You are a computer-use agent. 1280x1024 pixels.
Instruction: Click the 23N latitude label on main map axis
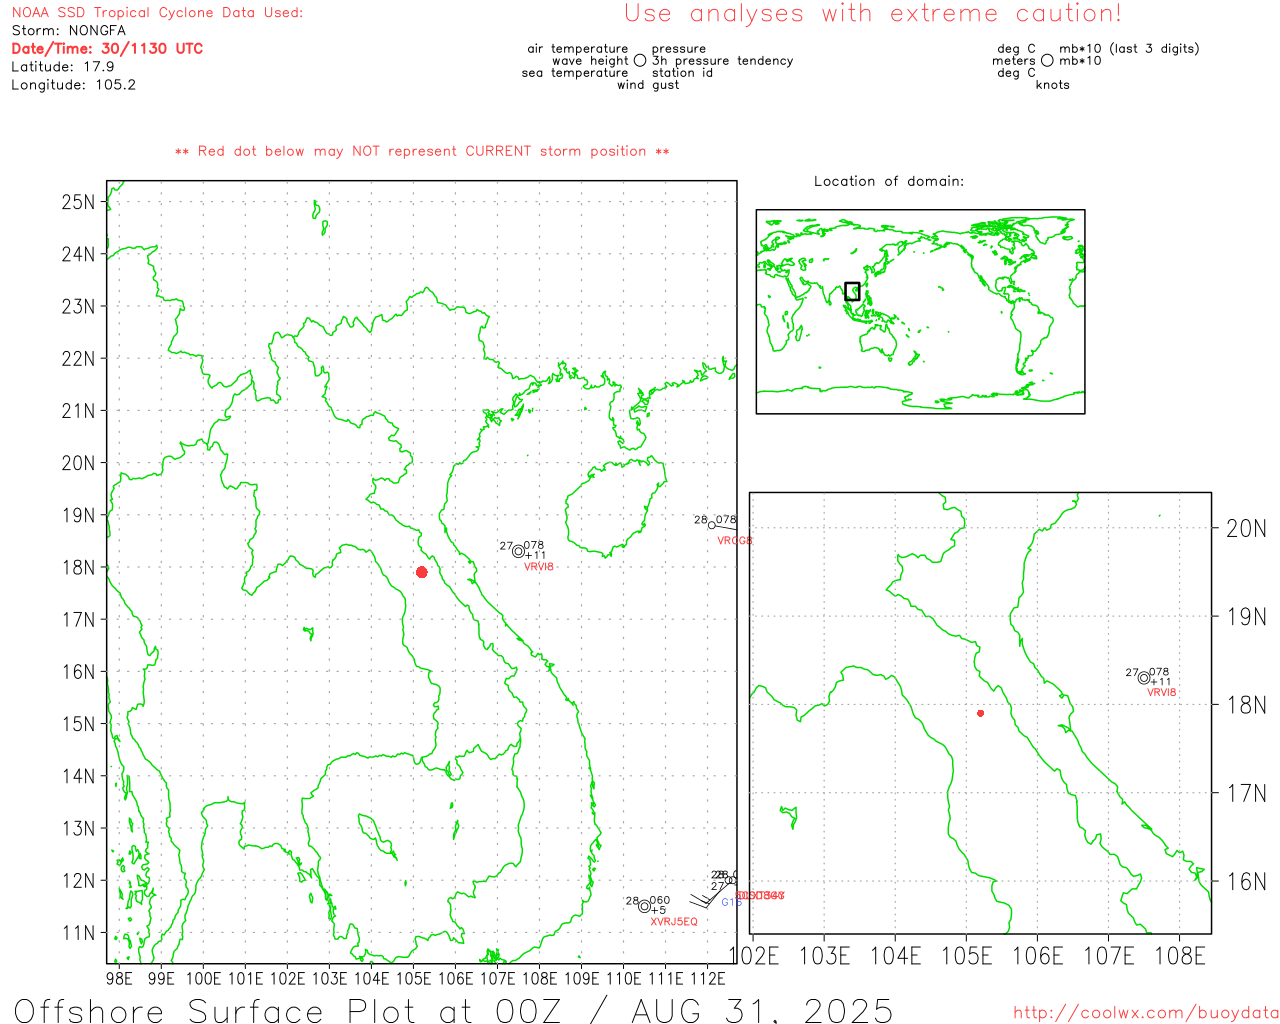(78, 306)
